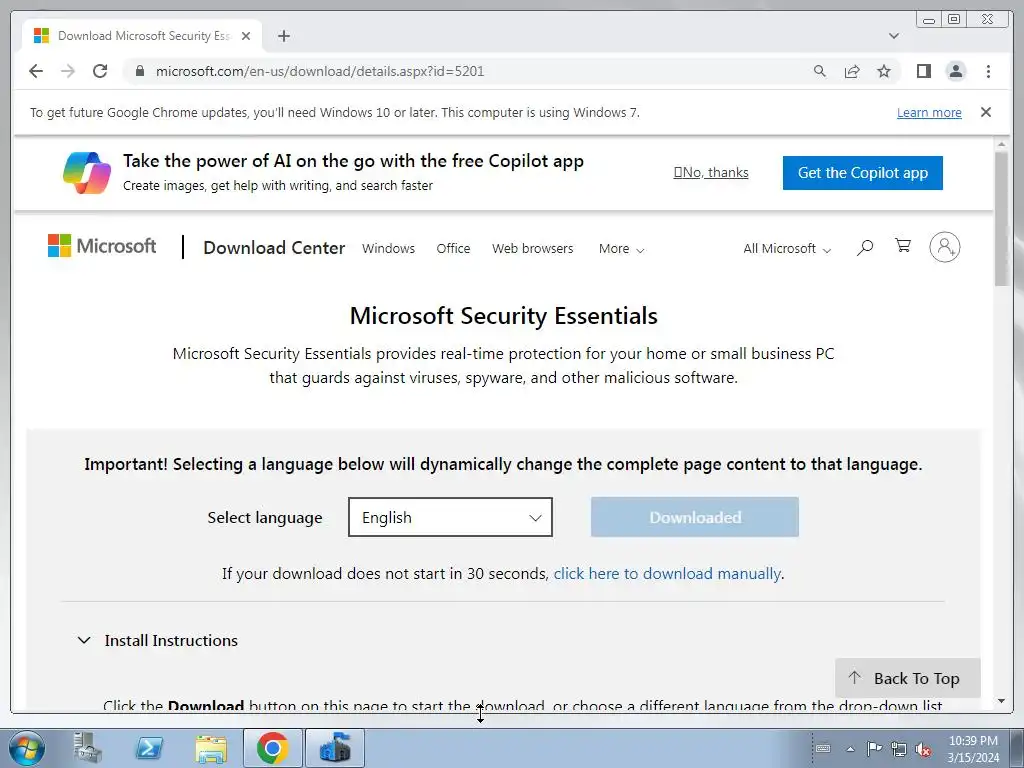Click the browser forward arrow

[x=68, y=71]
